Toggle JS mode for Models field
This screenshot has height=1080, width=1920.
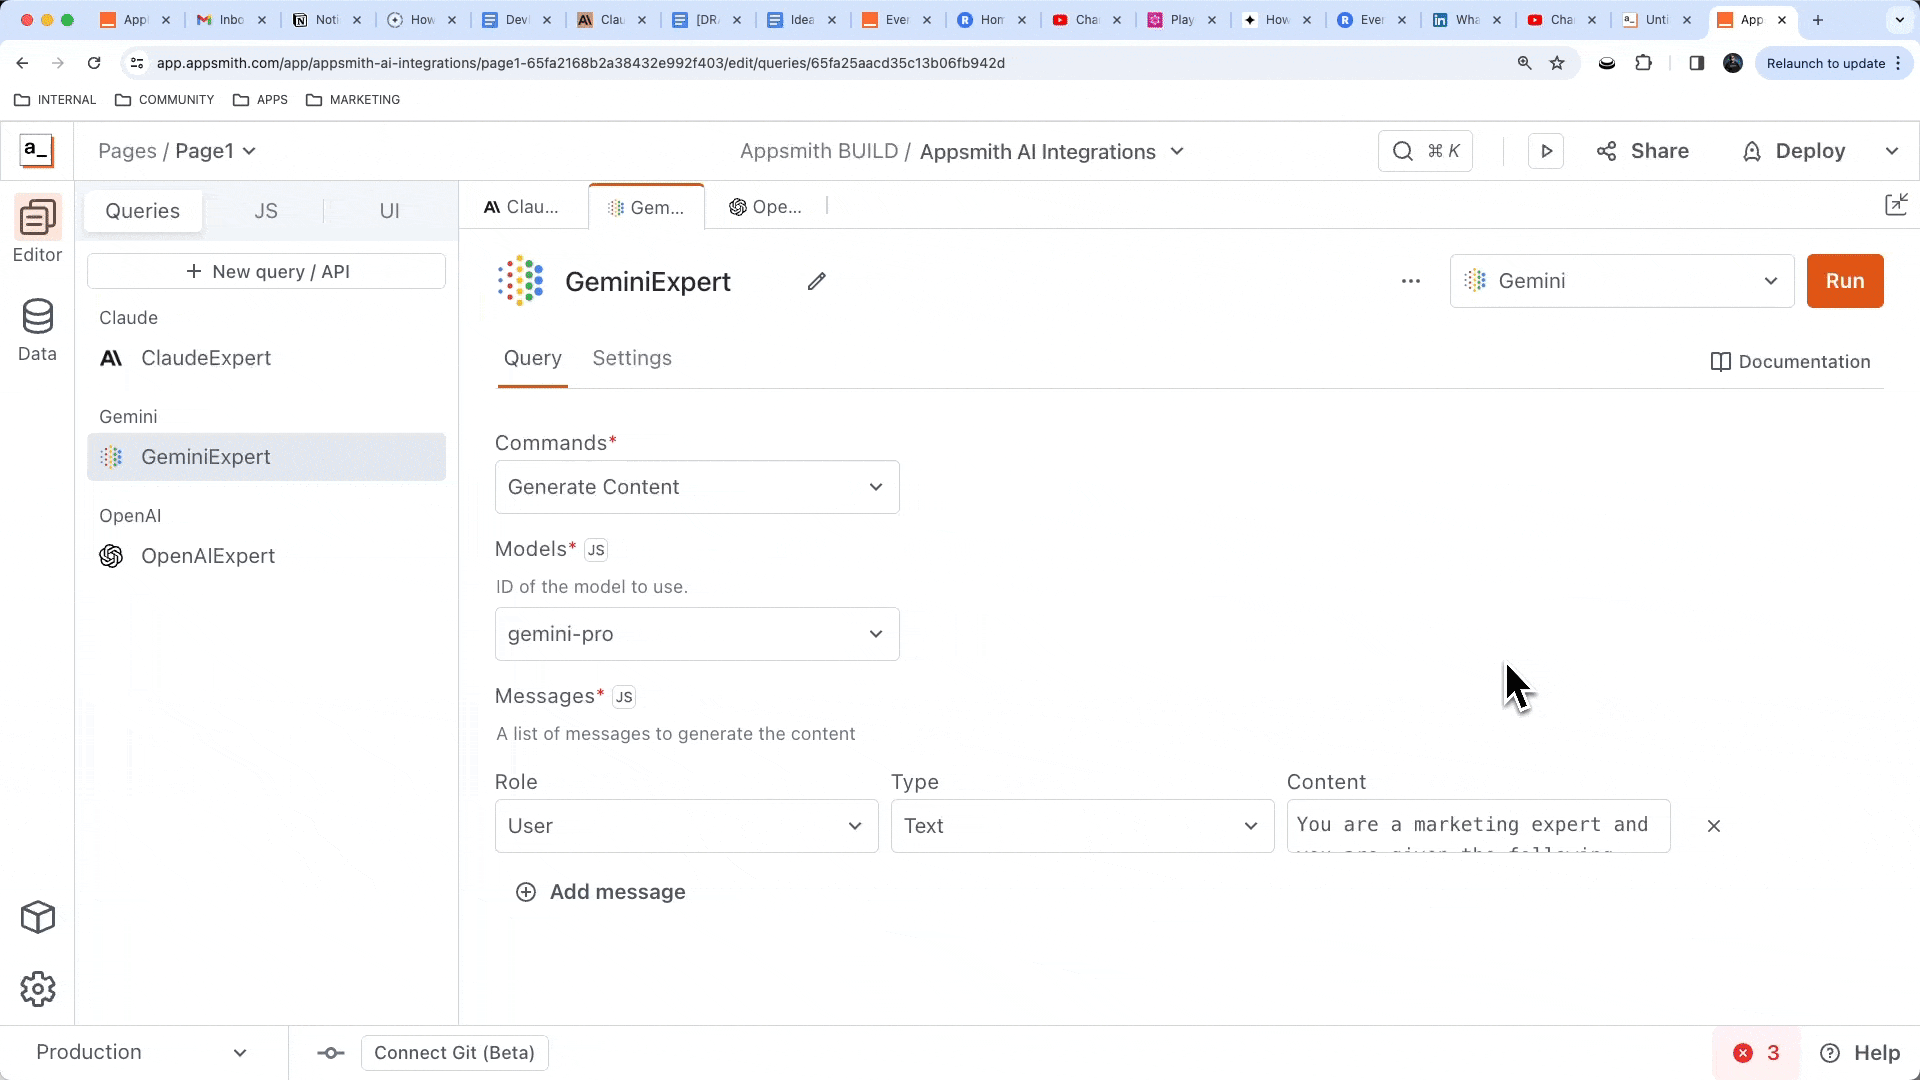point(596,550)
